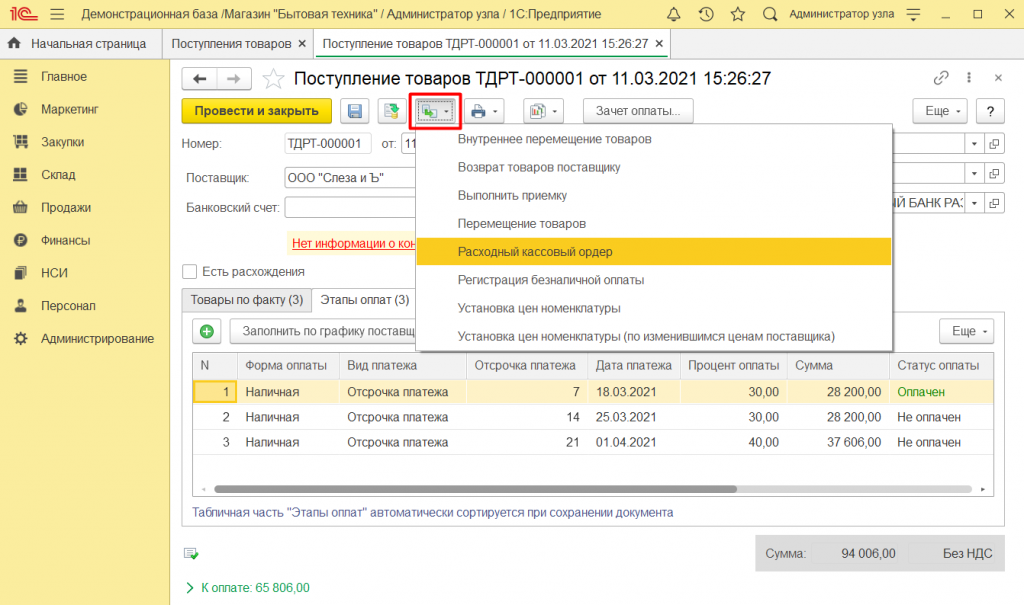This screenshot has height=605, width=1024.
Task: Click the save document floppy disk icon
Action: click(x=355, y=111)
